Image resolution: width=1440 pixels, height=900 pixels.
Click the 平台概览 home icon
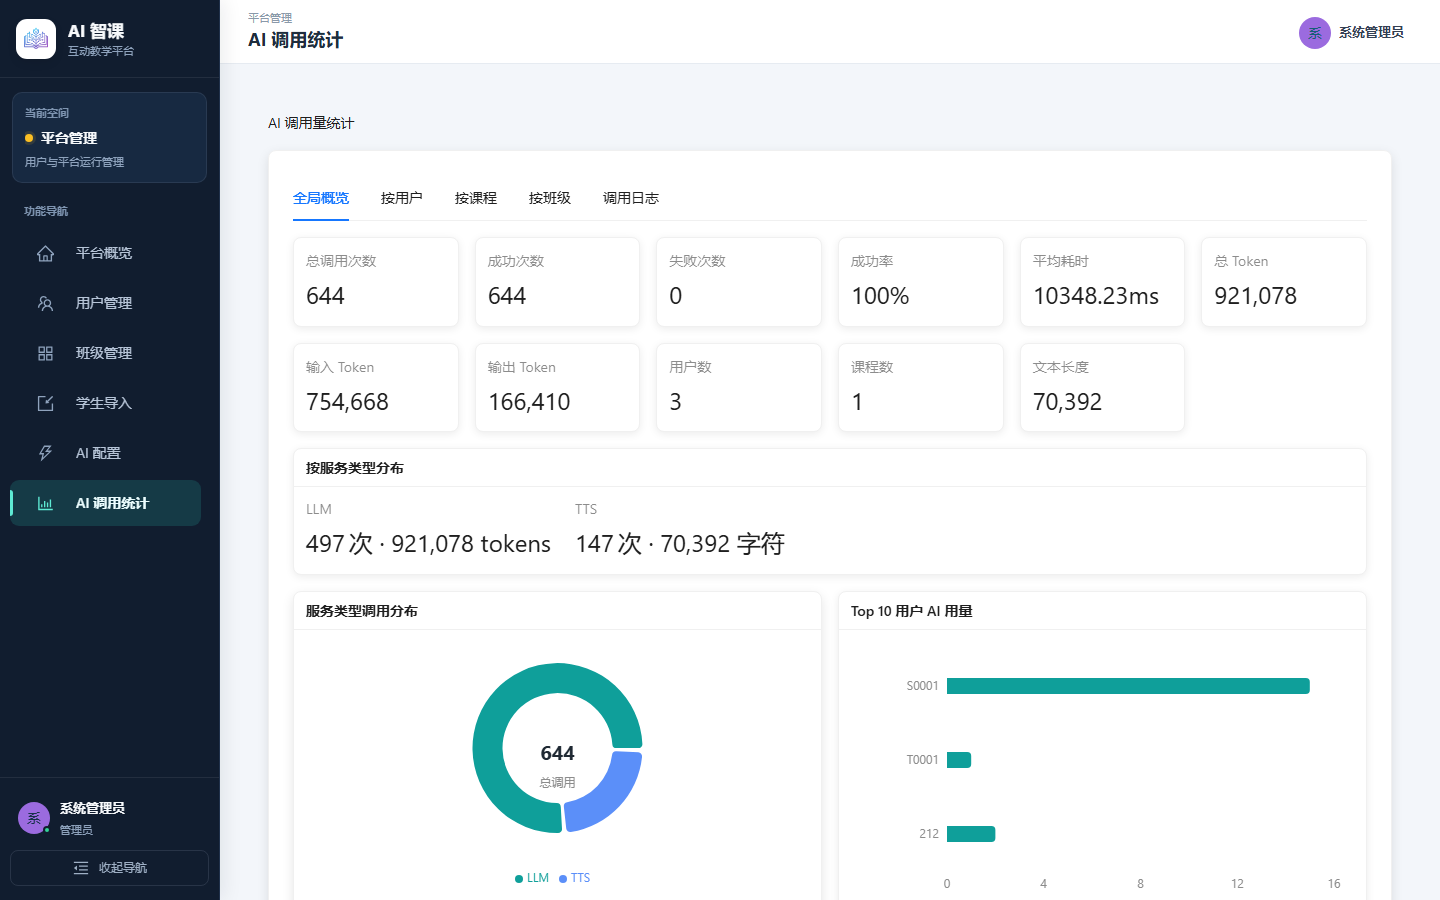(45, 253)
